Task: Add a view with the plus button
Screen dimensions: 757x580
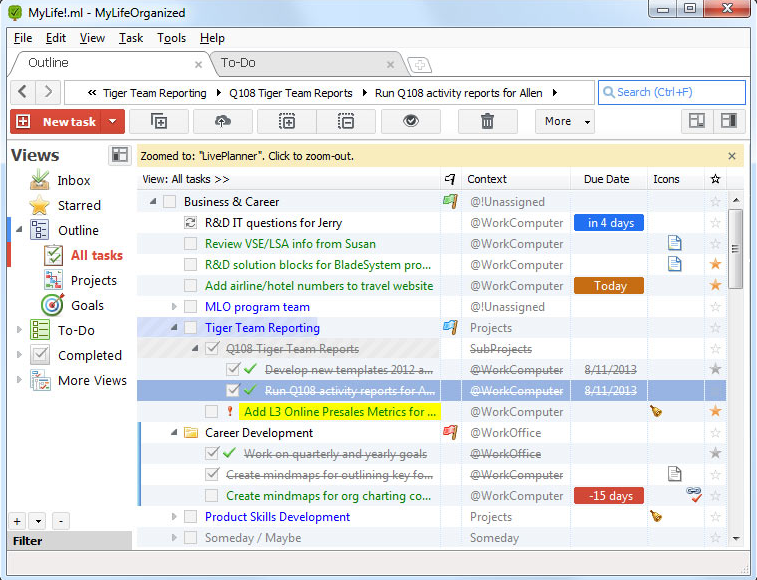Action: click(17, 521)
